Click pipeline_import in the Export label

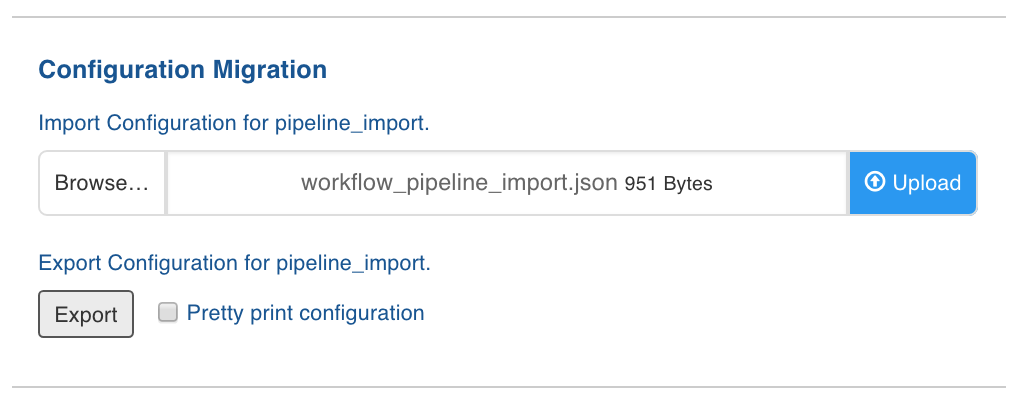tap(351, 264)
